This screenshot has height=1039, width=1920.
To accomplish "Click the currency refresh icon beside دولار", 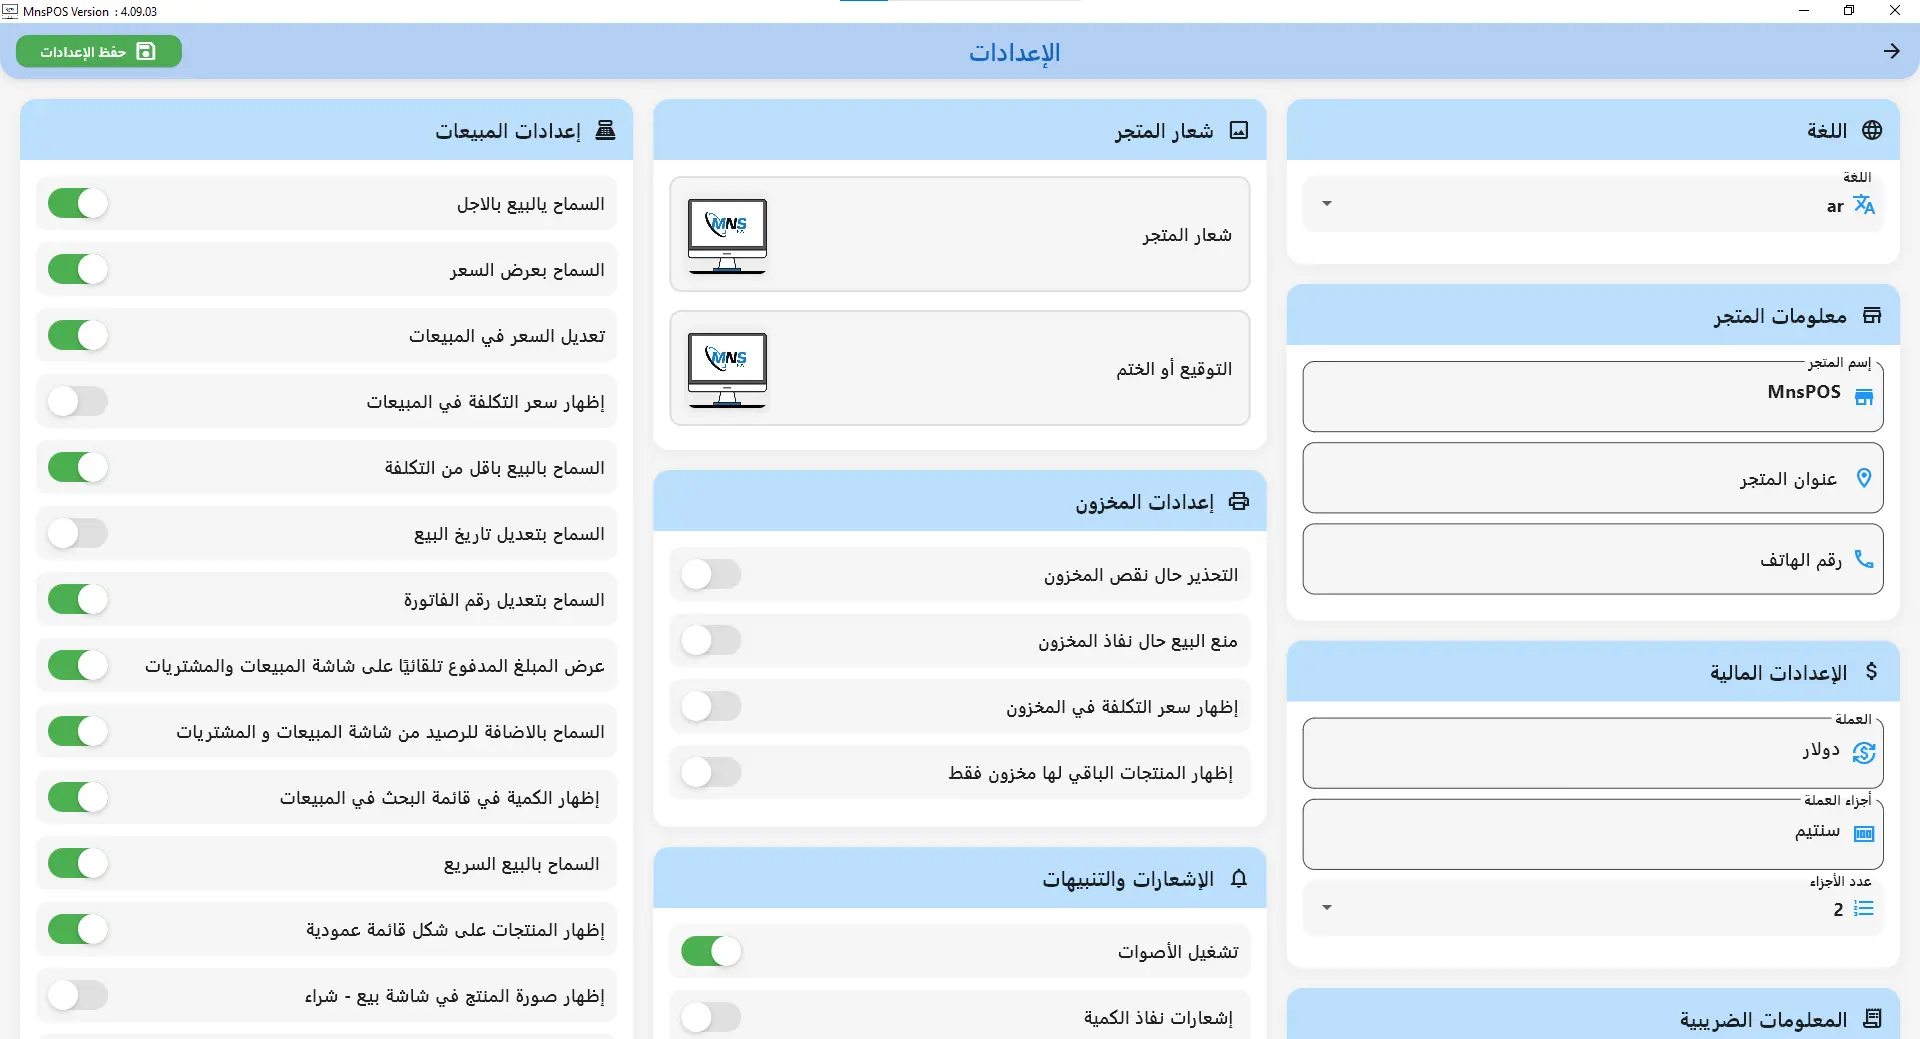I will [x=1864, y=753].
